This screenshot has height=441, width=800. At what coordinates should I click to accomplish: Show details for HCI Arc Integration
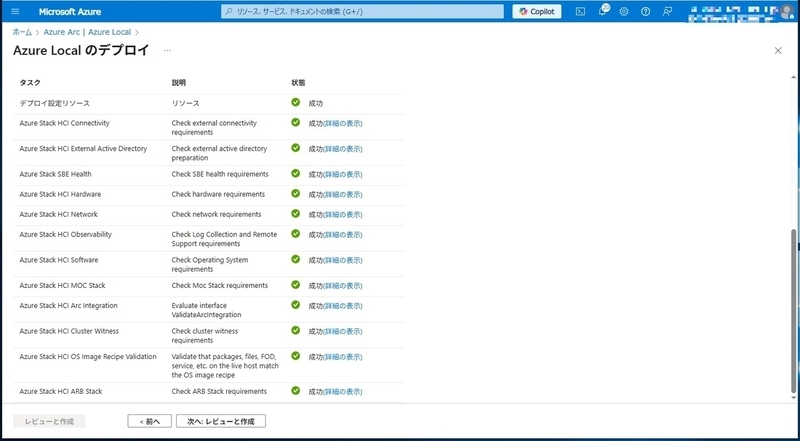[x=343, y=306]
